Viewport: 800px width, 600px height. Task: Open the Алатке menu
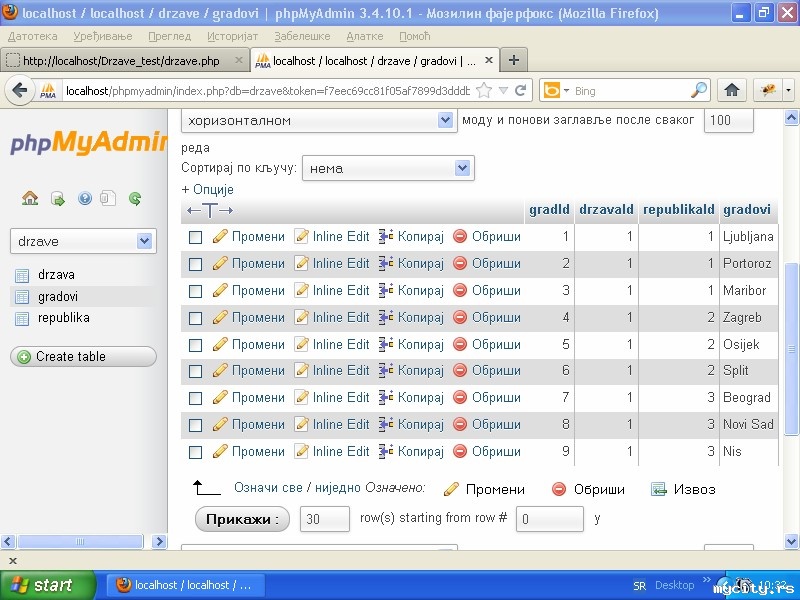click(365, 36)
